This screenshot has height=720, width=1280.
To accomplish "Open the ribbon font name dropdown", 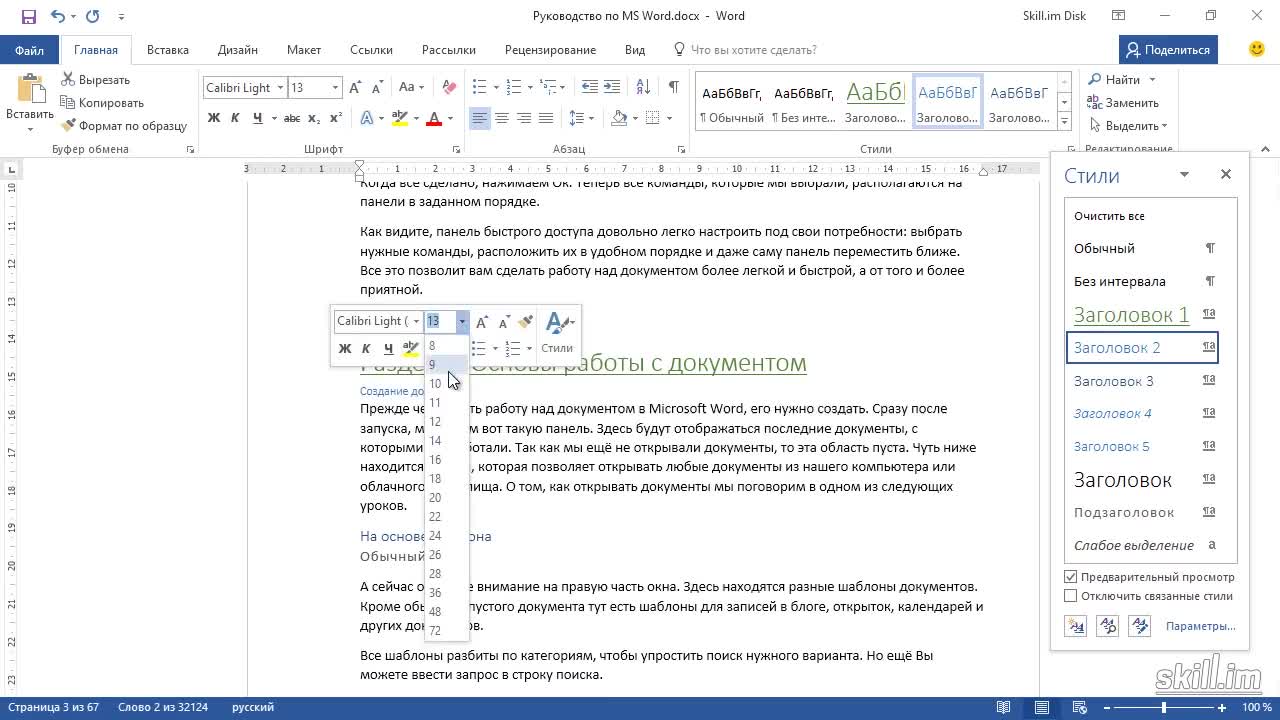I will [281, 88].
